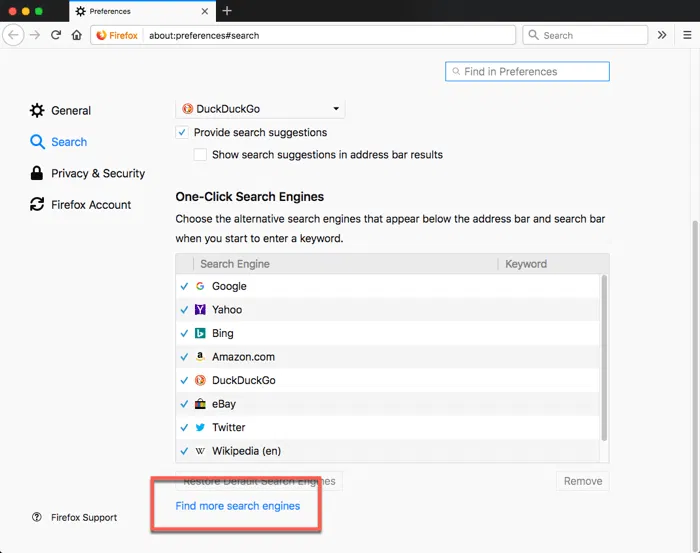Click the Amazon logo icon in list
This screenshot has height=553, width=700.
200,357
